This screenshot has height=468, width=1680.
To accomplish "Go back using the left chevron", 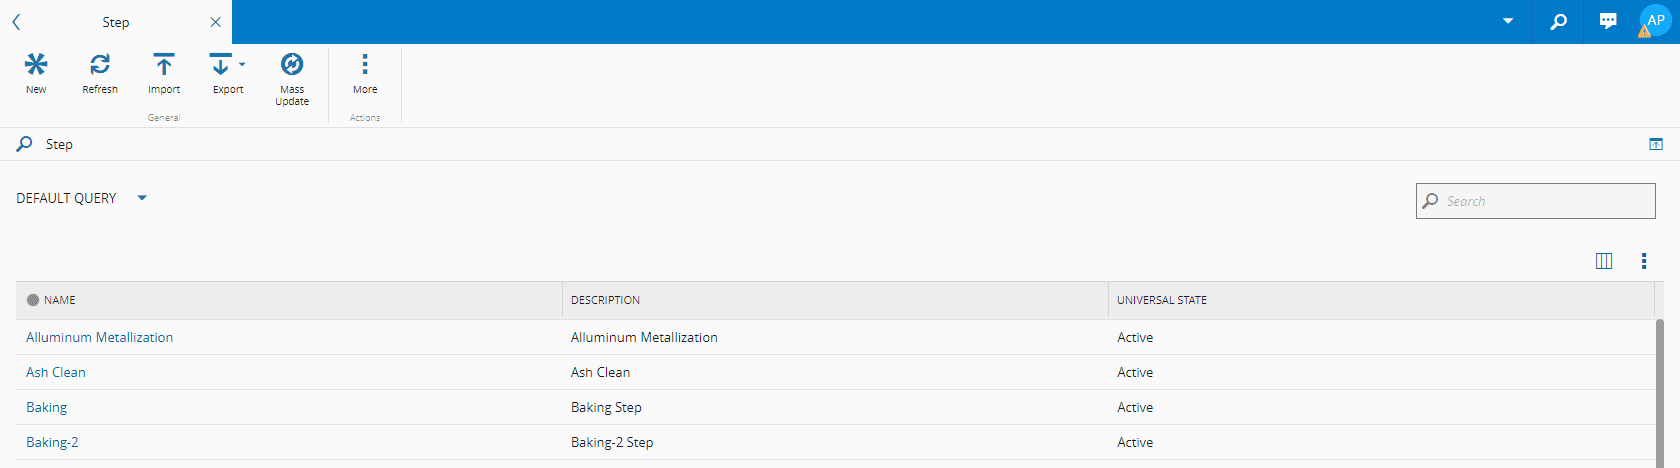I will [16, 22].
